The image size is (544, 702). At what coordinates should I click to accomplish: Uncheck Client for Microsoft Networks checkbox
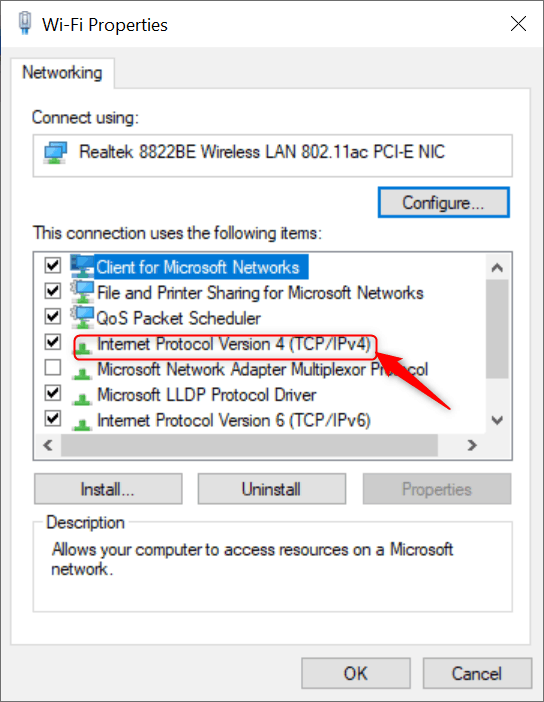pos(53,265)
